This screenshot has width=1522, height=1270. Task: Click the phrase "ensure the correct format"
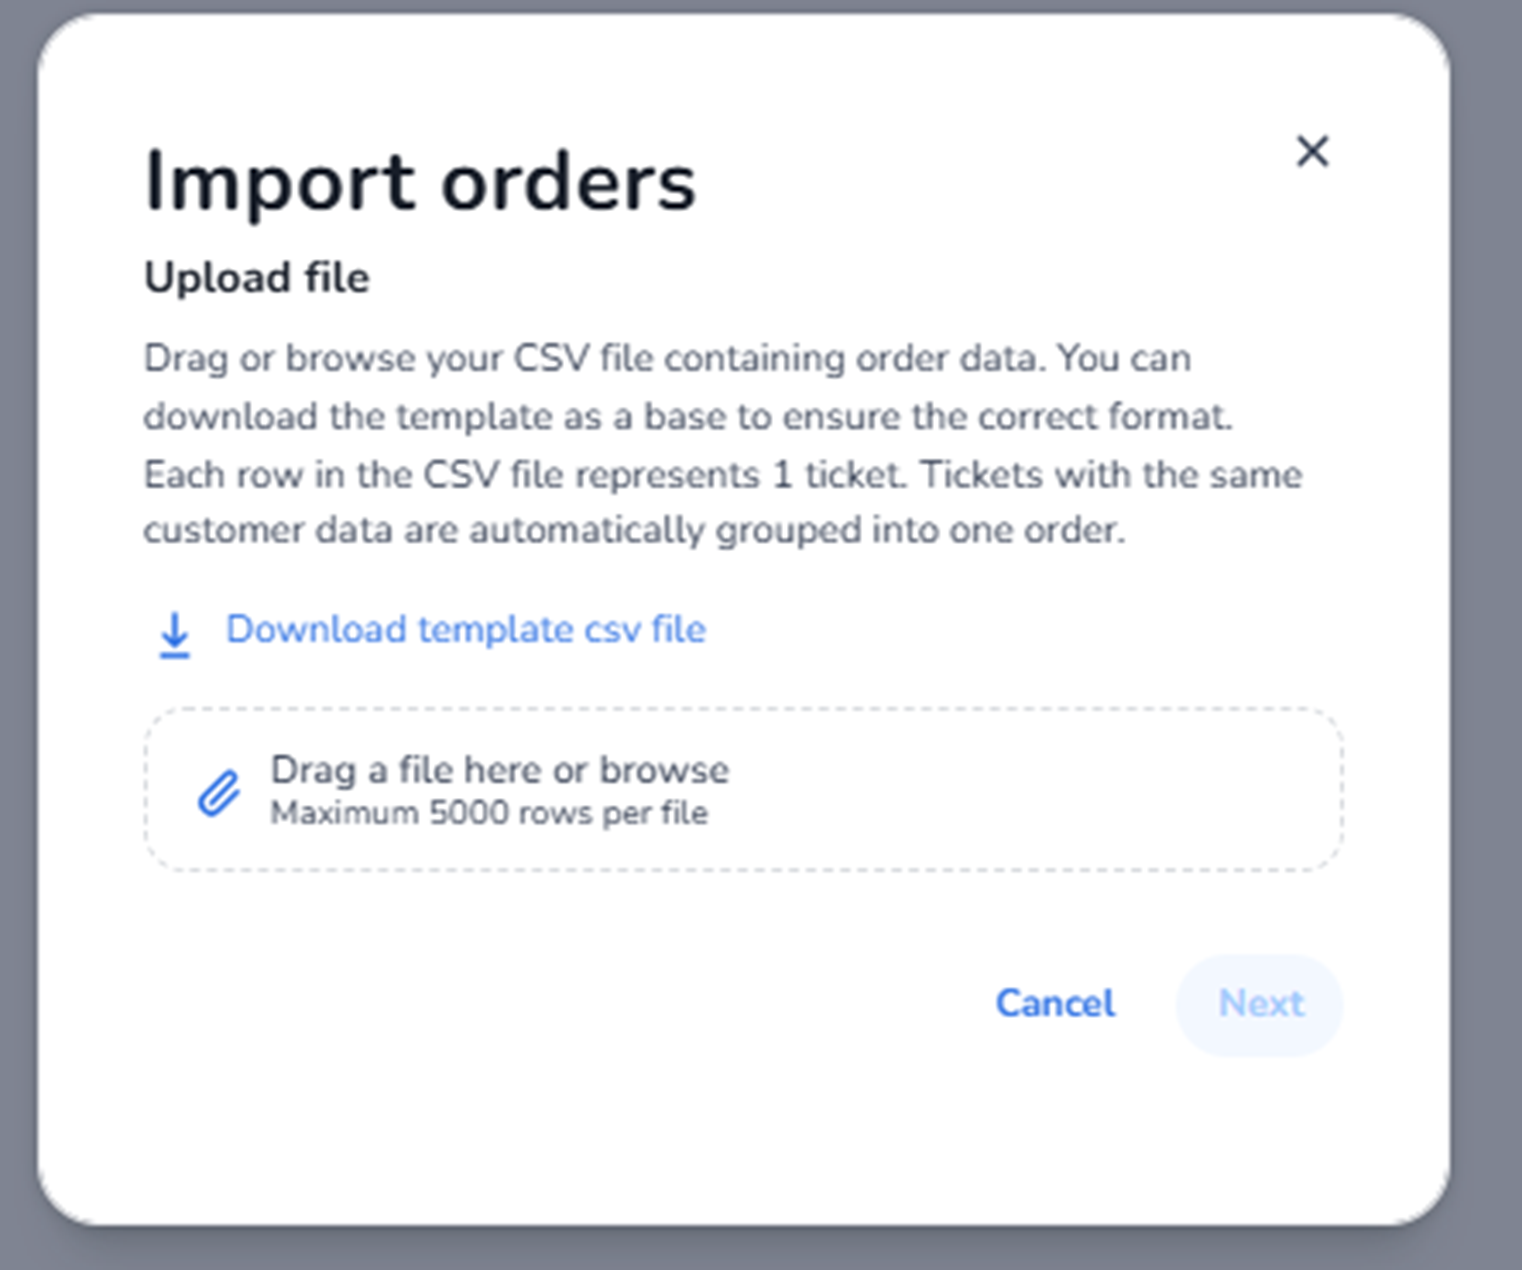point(1007,416)
